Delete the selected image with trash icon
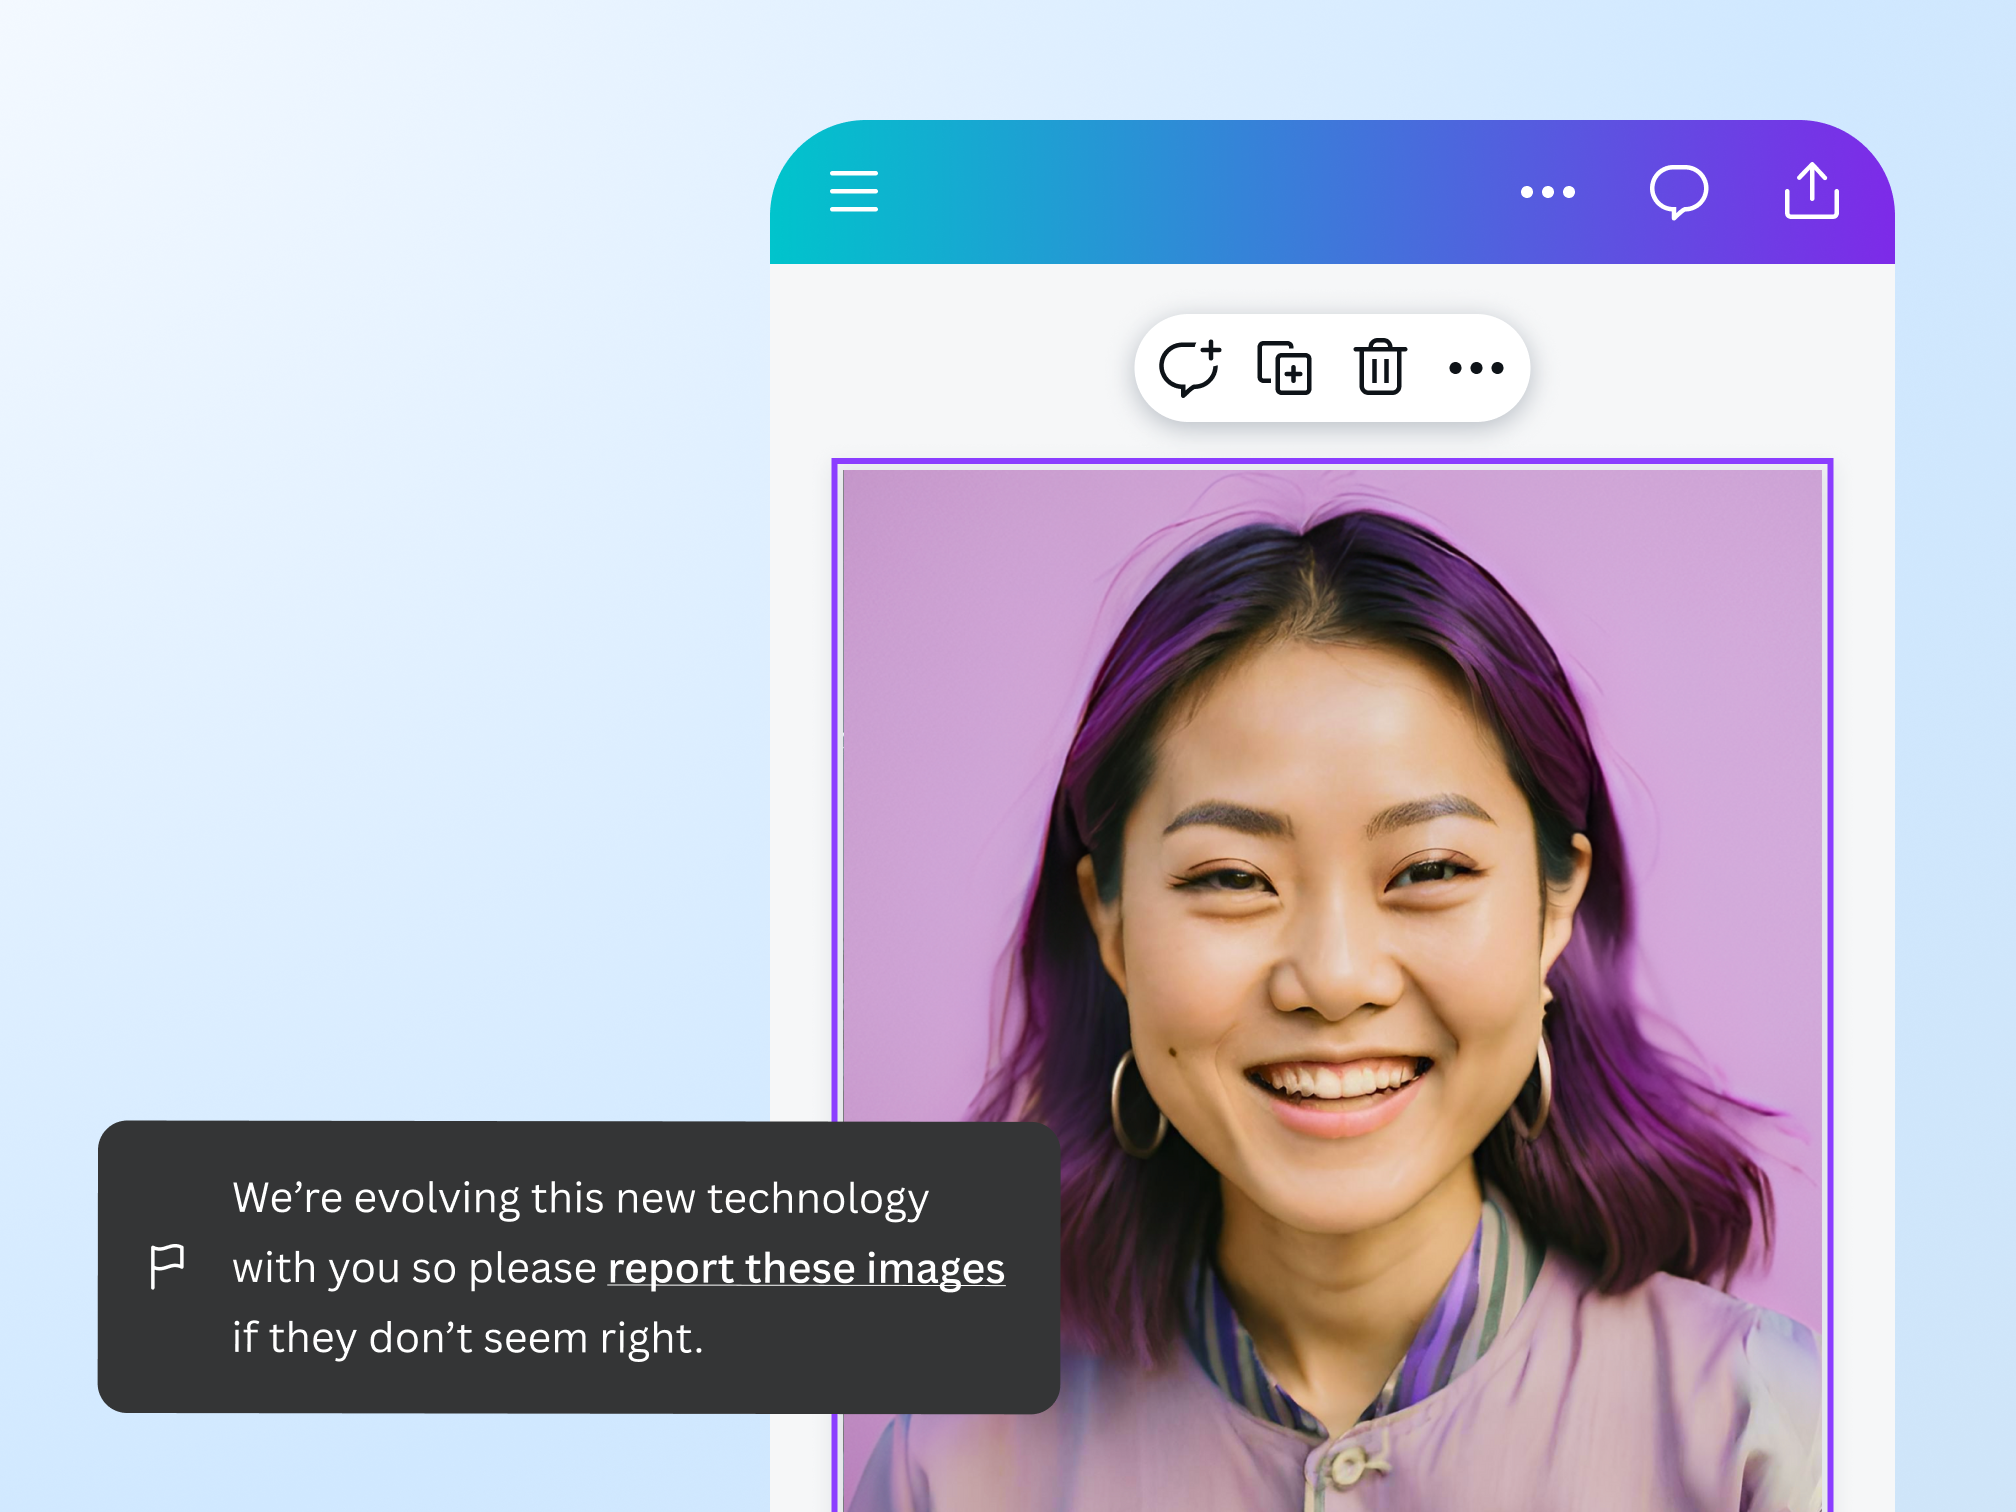2016x1512 pixels. 1380,368
